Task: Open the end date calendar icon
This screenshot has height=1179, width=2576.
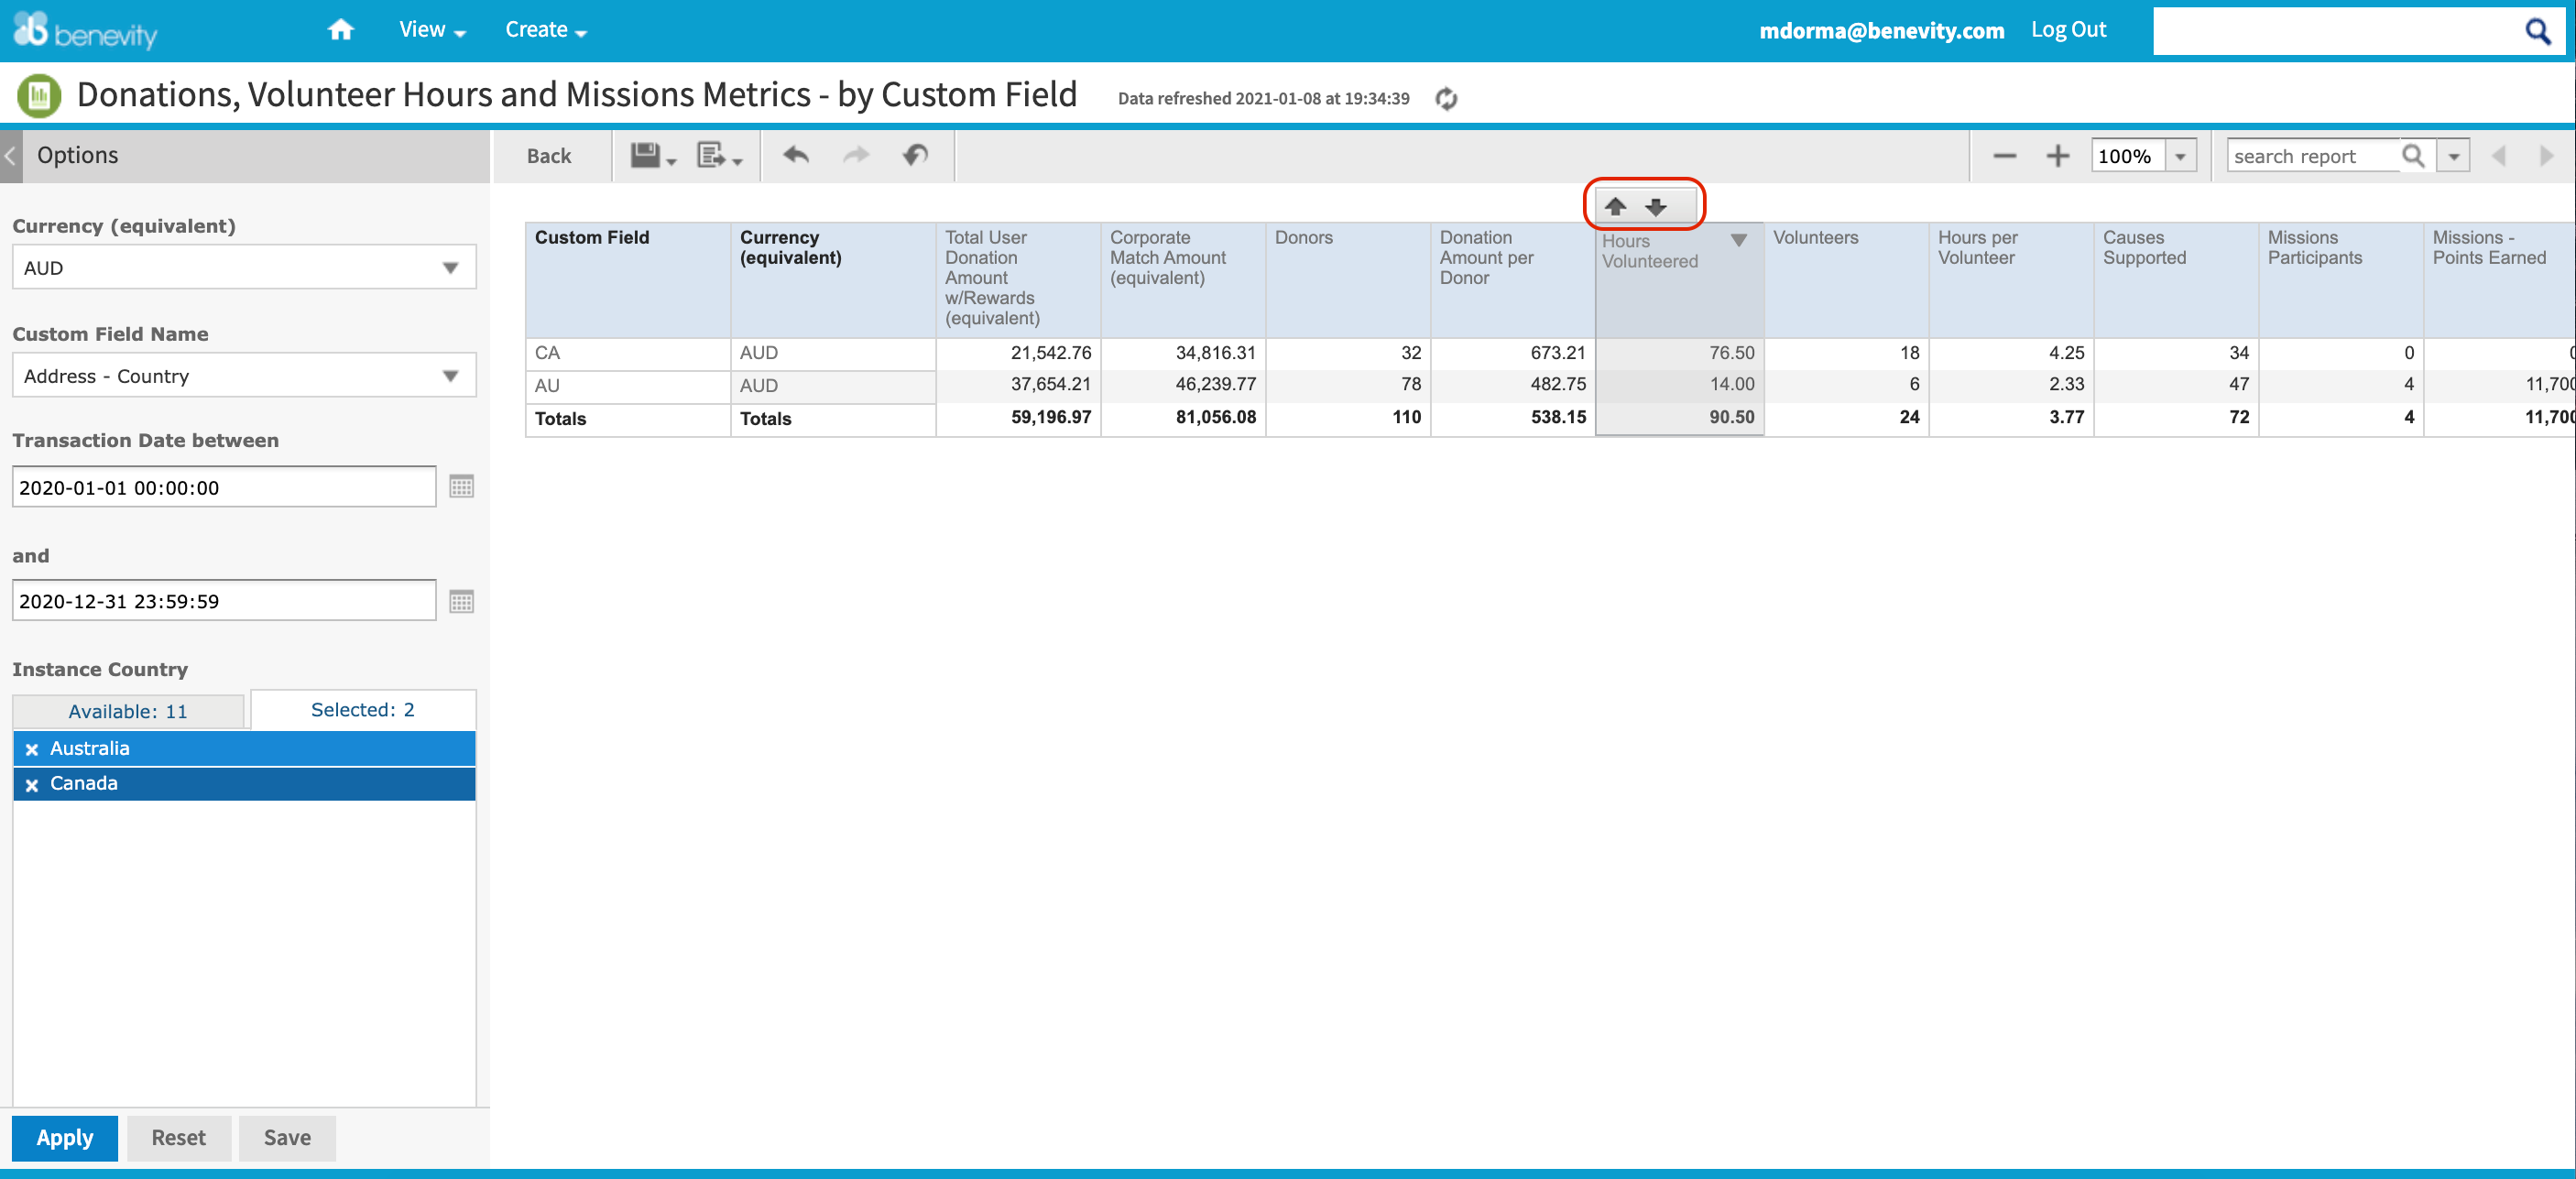Action: coord(461,601)
